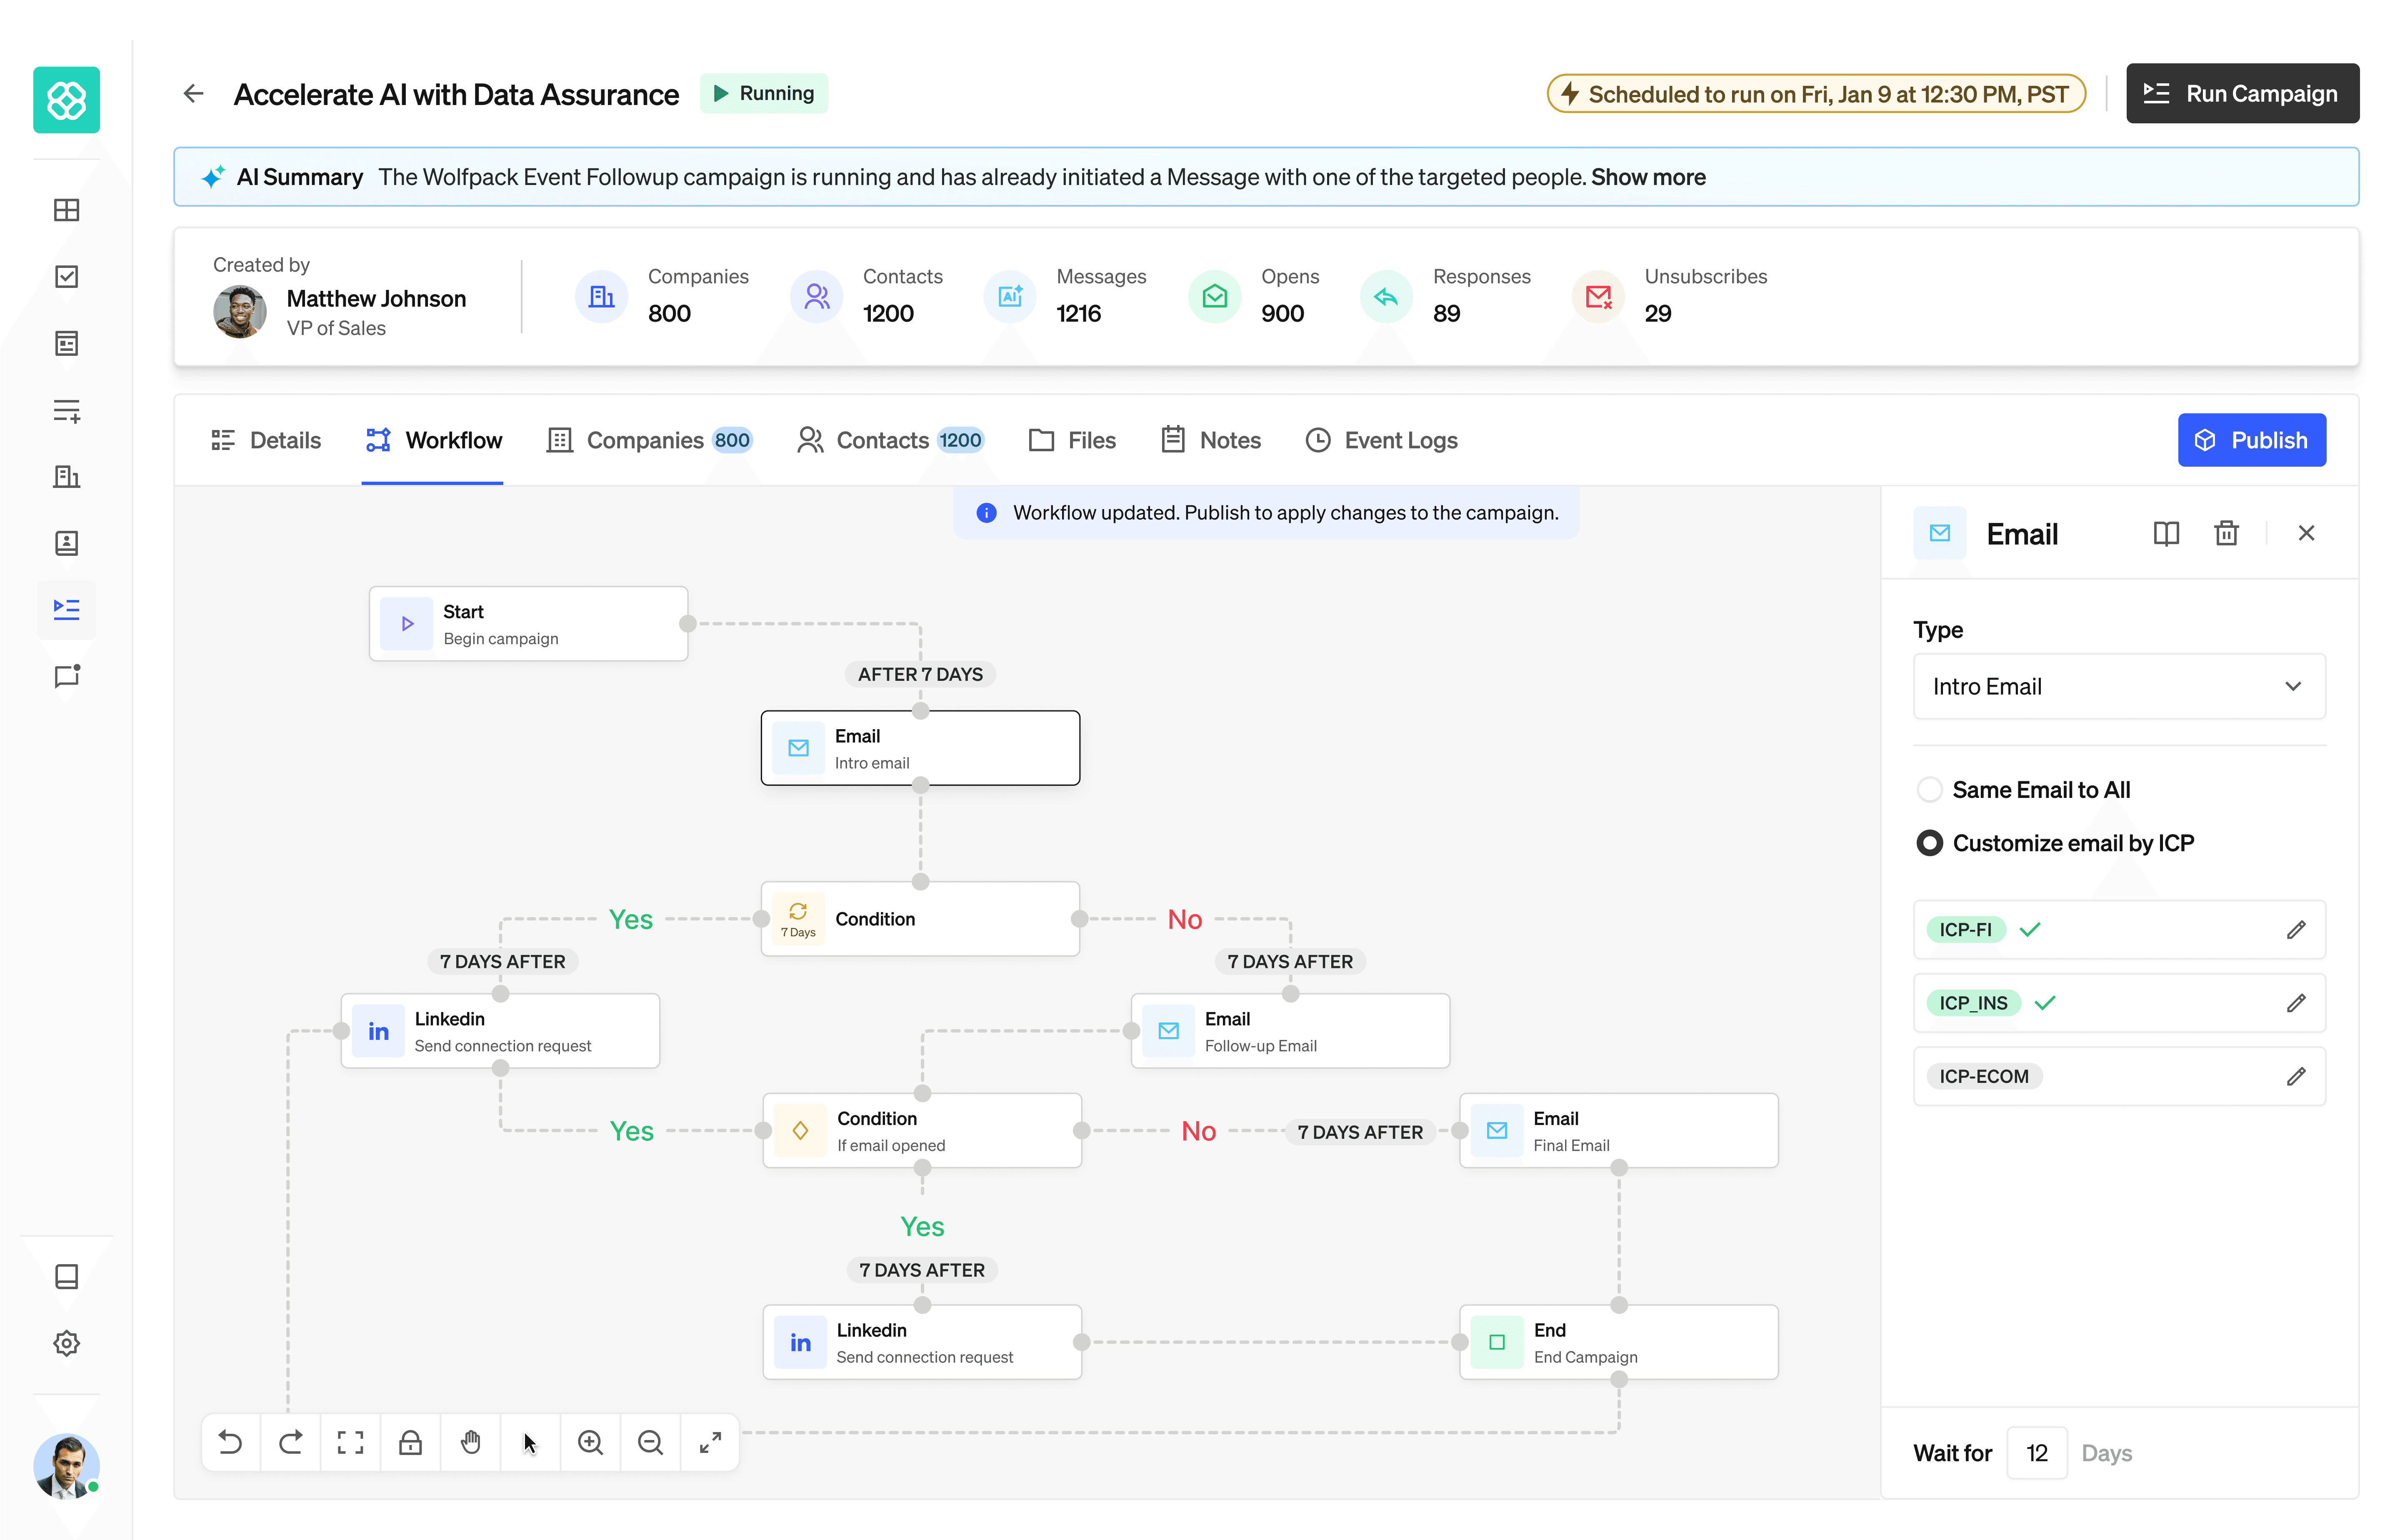The image size is (2400, 1540).
Task: Edit the ICP-FI email with pencil
Action: click(x=2296, y=930)
